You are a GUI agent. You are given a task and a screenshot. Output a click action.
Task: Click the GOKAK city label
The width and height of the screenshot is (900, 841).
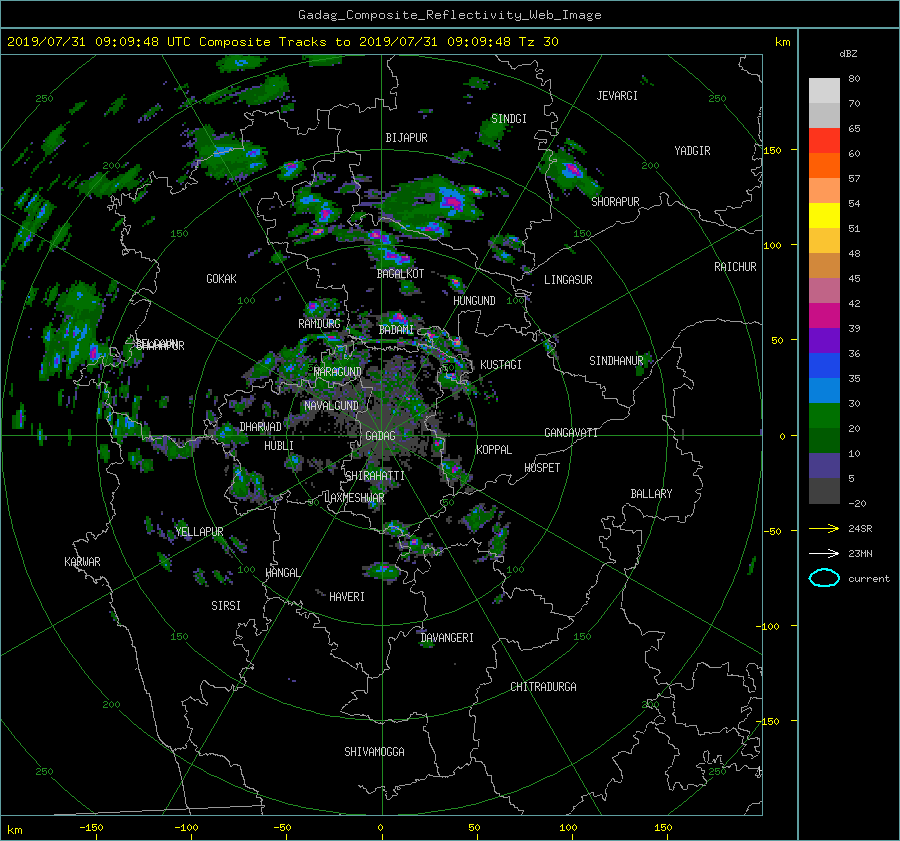point(221,279)
